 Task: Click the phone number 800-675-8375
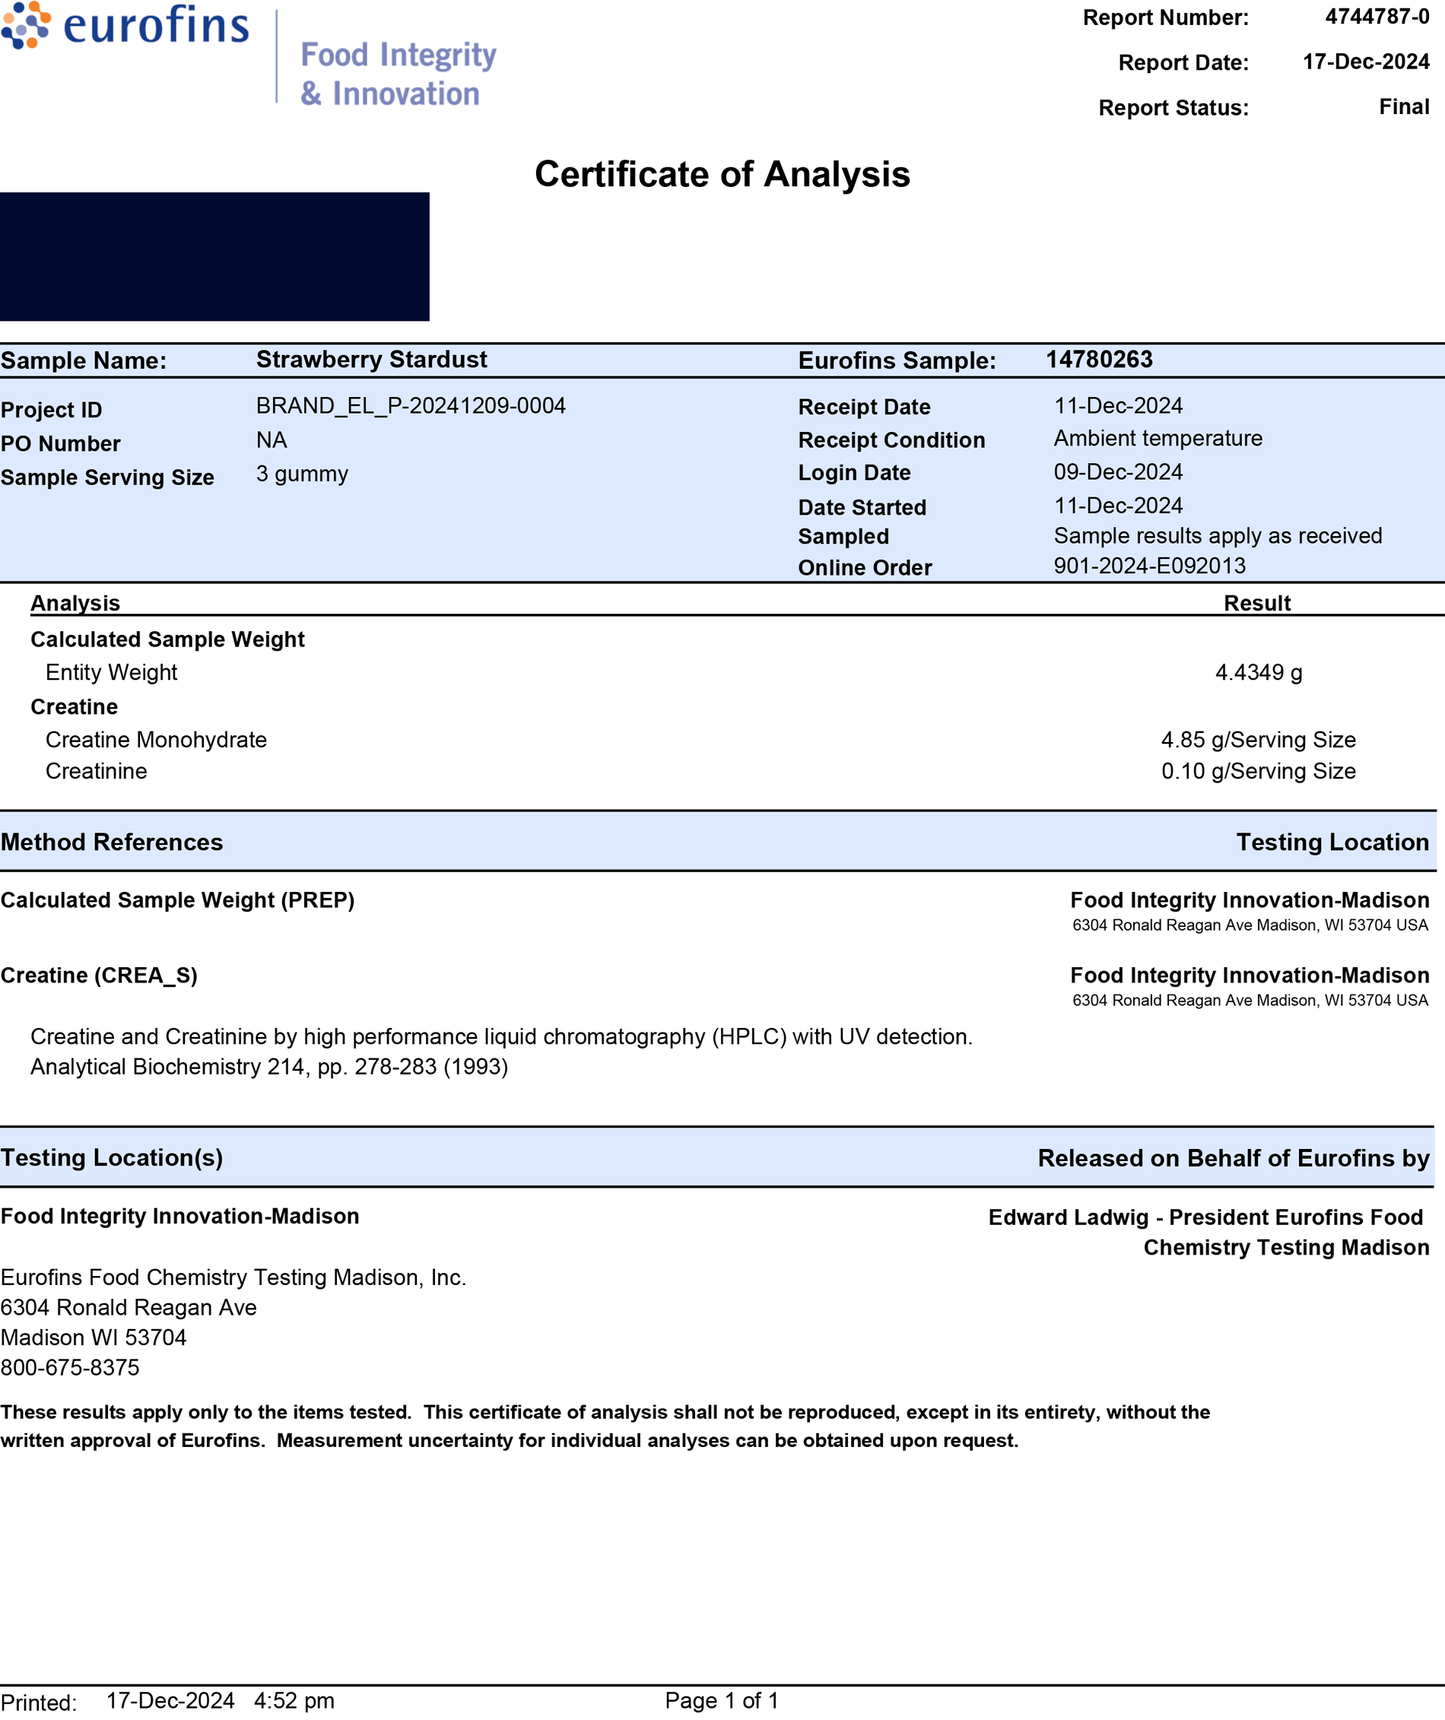tap(70, 1367)
